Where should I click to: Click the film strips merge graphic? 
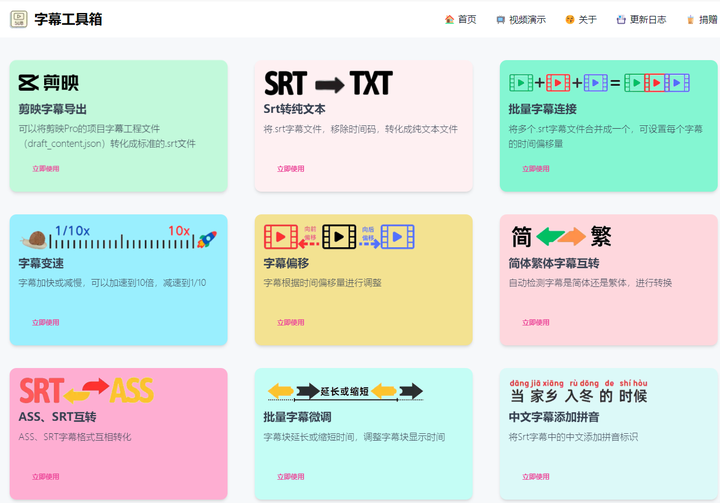pyautogui.click(x=599, y=83)
